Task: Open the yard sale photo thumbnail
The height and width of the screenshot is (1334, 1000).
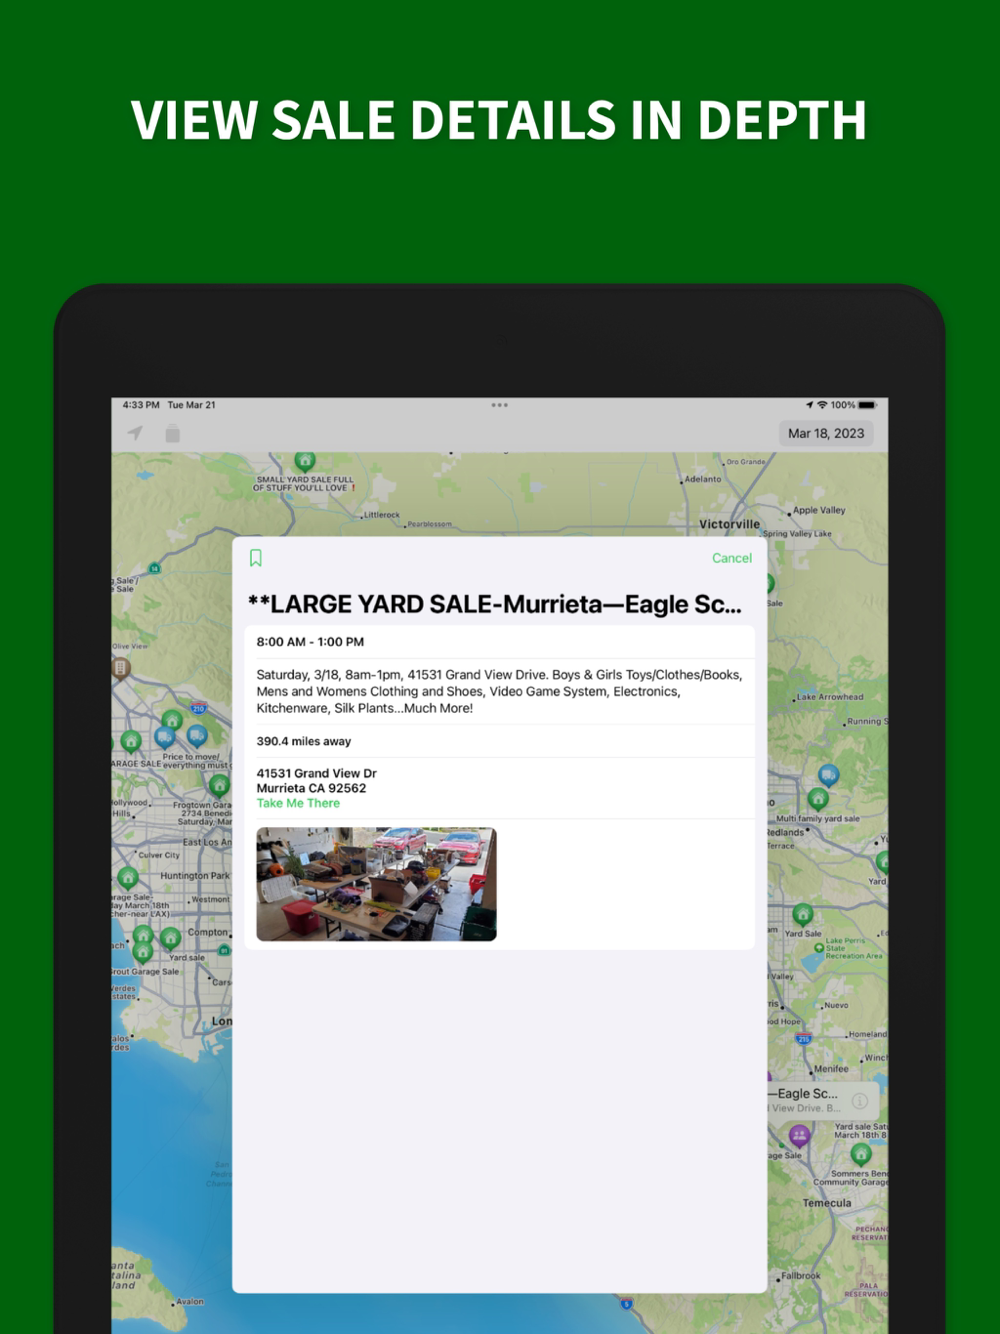Action: [x=376, y=884]
